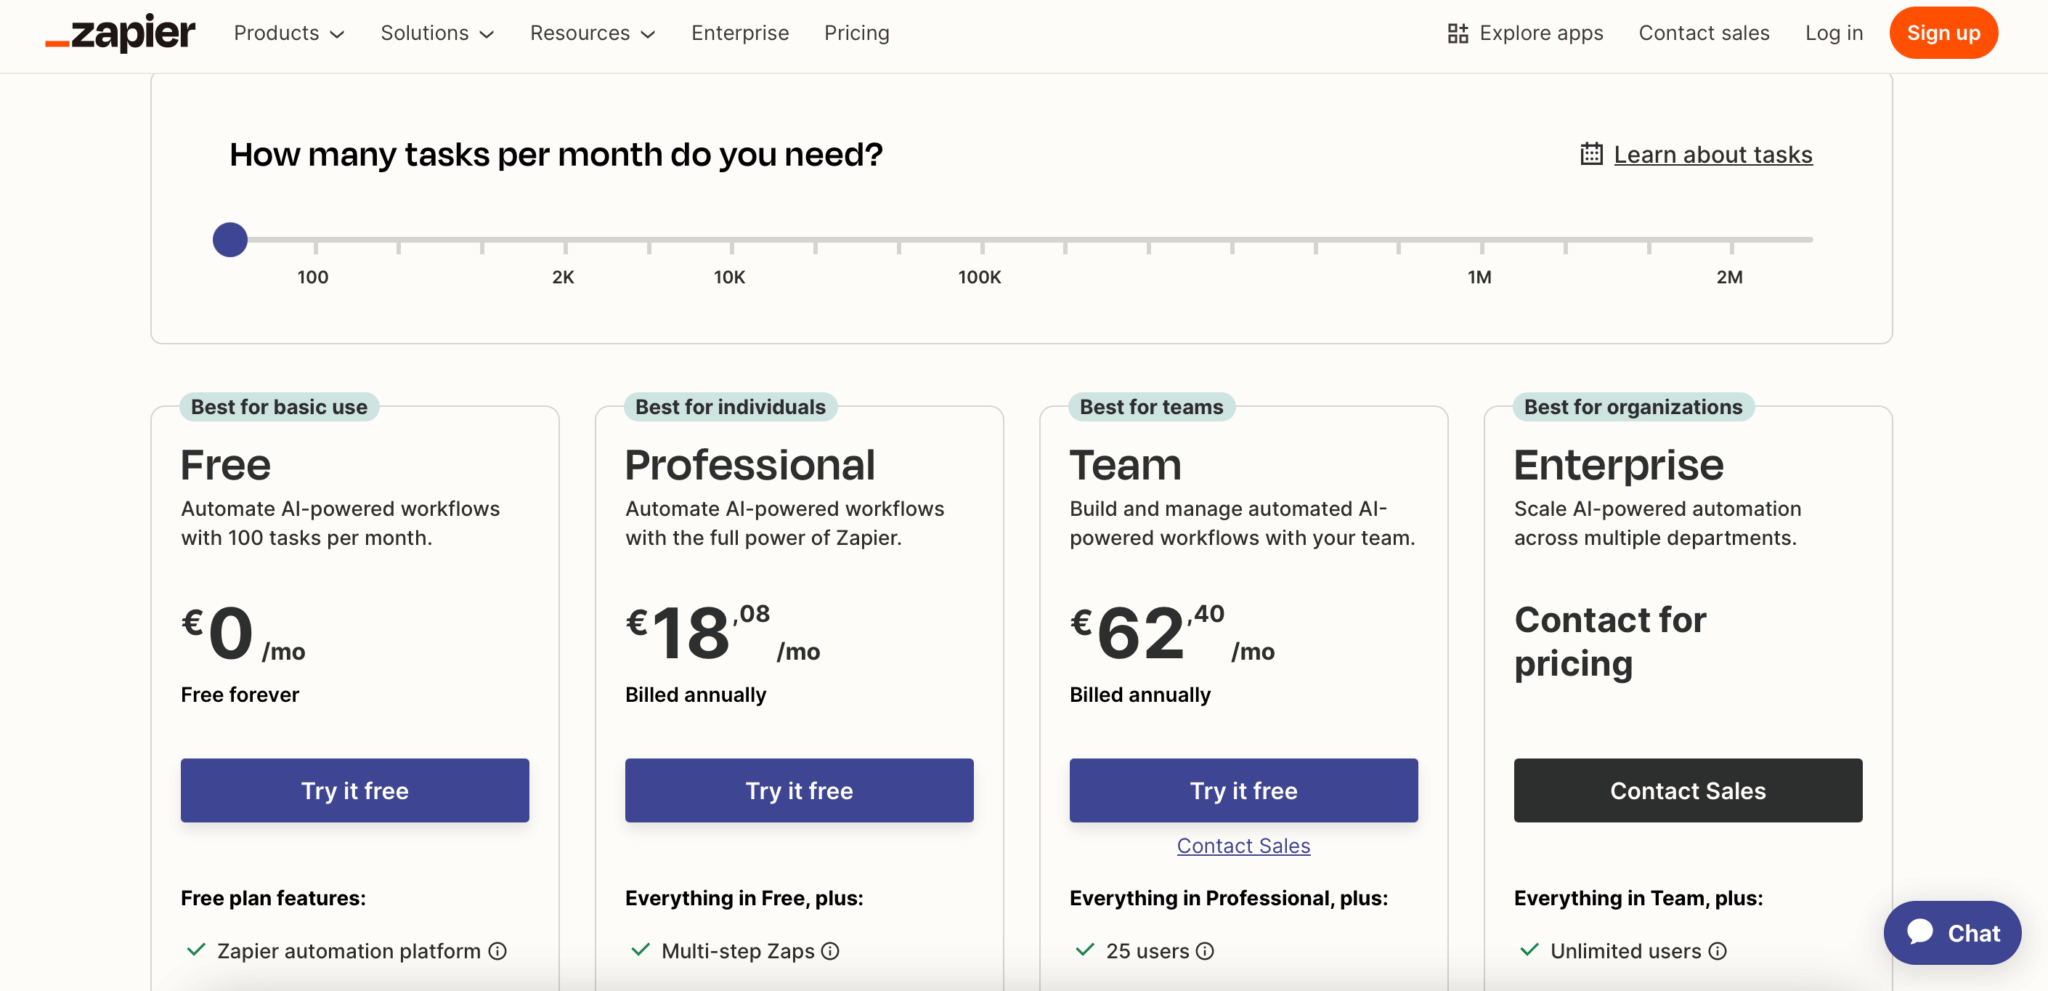The image size is (2048, 991).
Task: Click the Best for teams badge
Action: point(1151,407)
